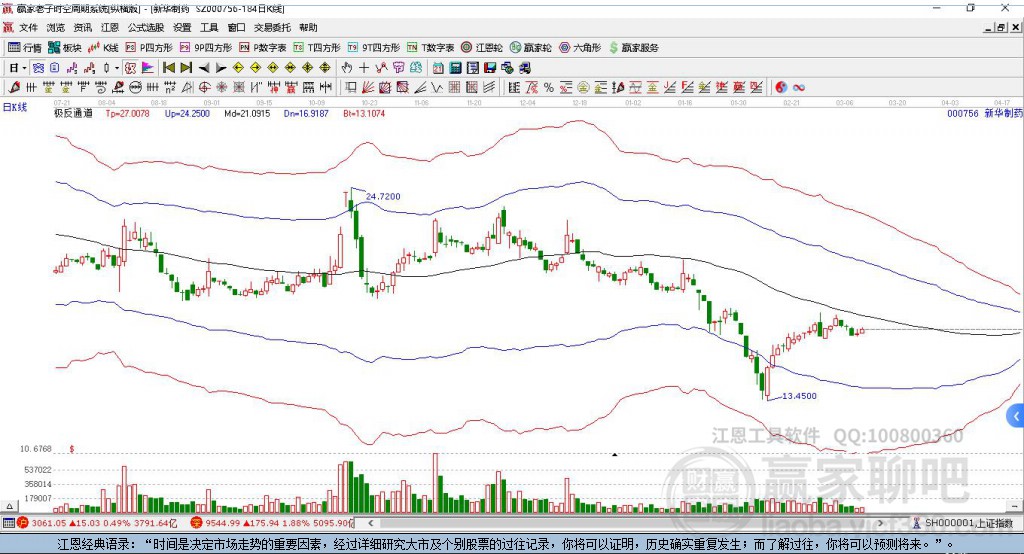Click the Tp=27.0078 value
This screenshot has height=554, width=1024.
pyautogui.click(x=127, y=113)
